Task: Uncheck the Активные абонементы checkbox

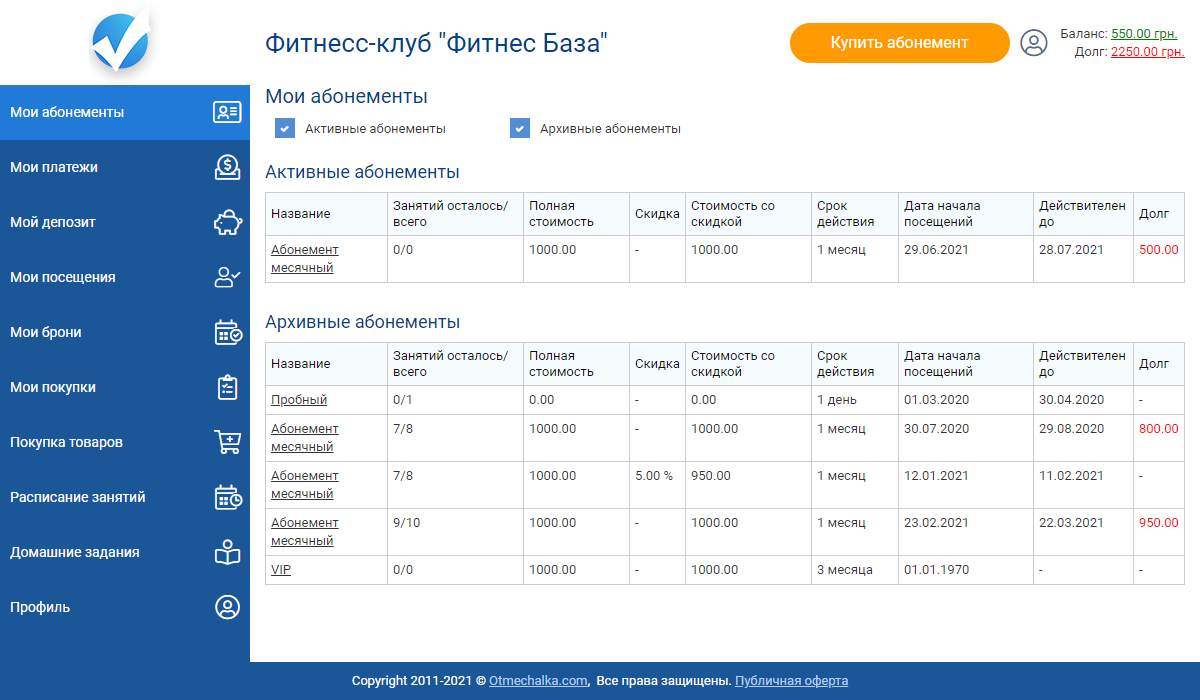Action: pos(285,129)
